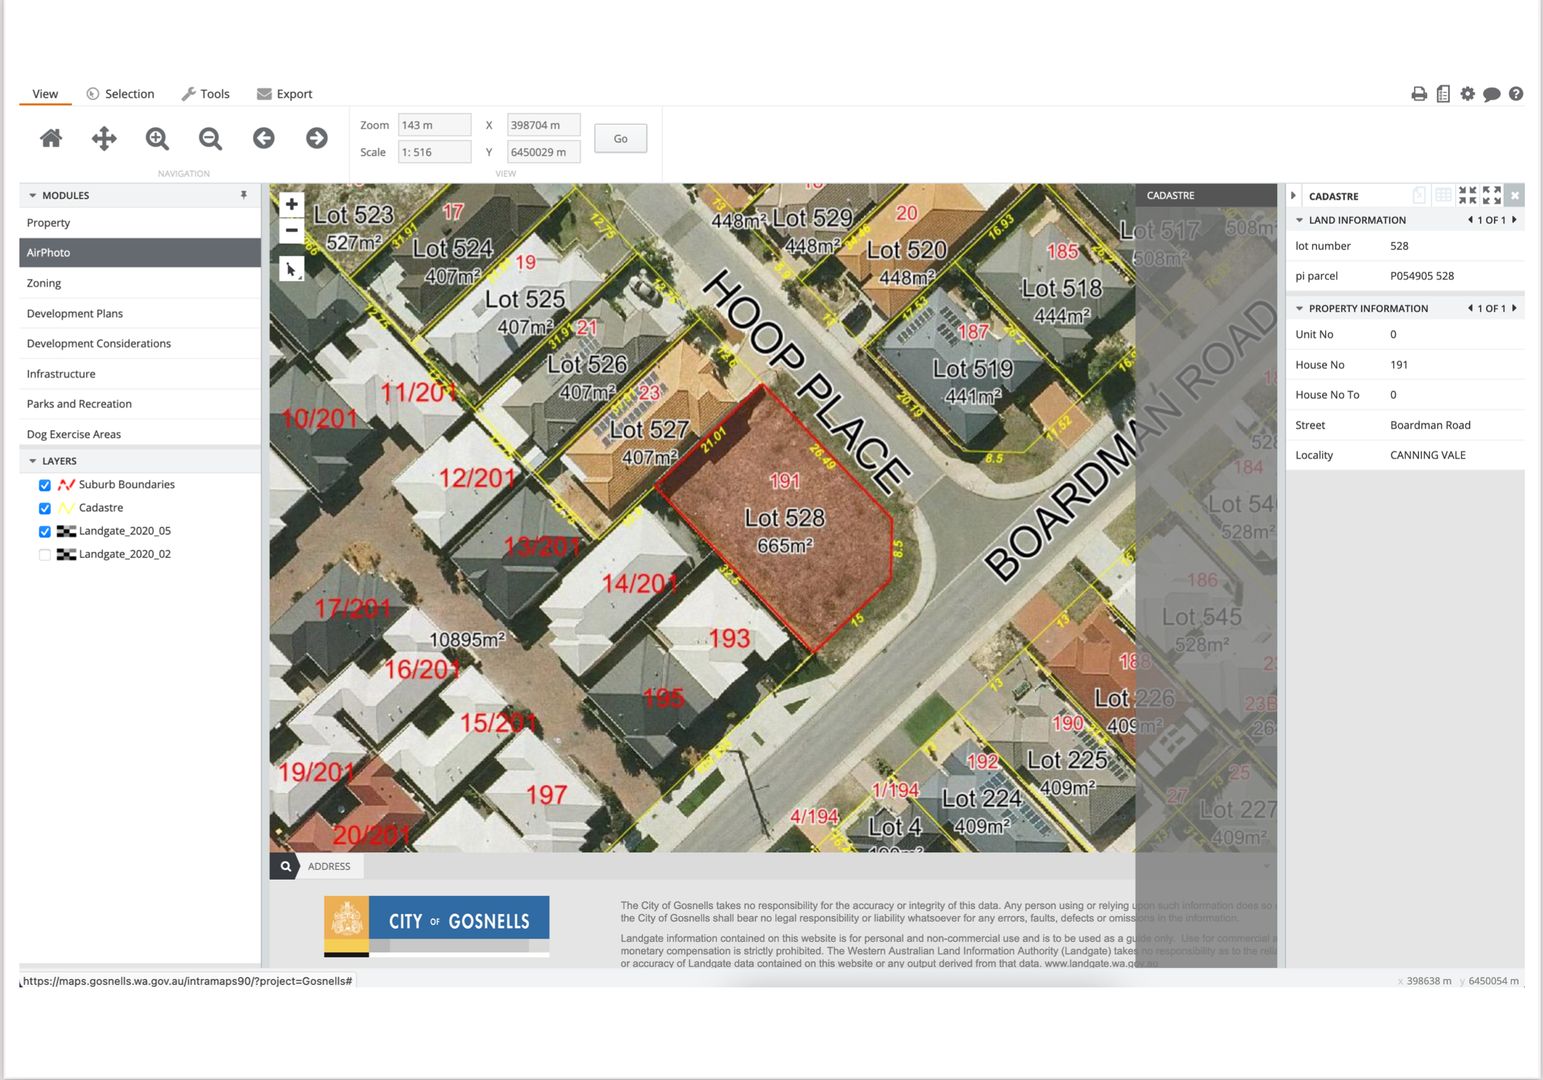The image size is (1543, 1080).
Task: Open the table view icon in Cadastre panel
Action: (x=1442, y=195)
